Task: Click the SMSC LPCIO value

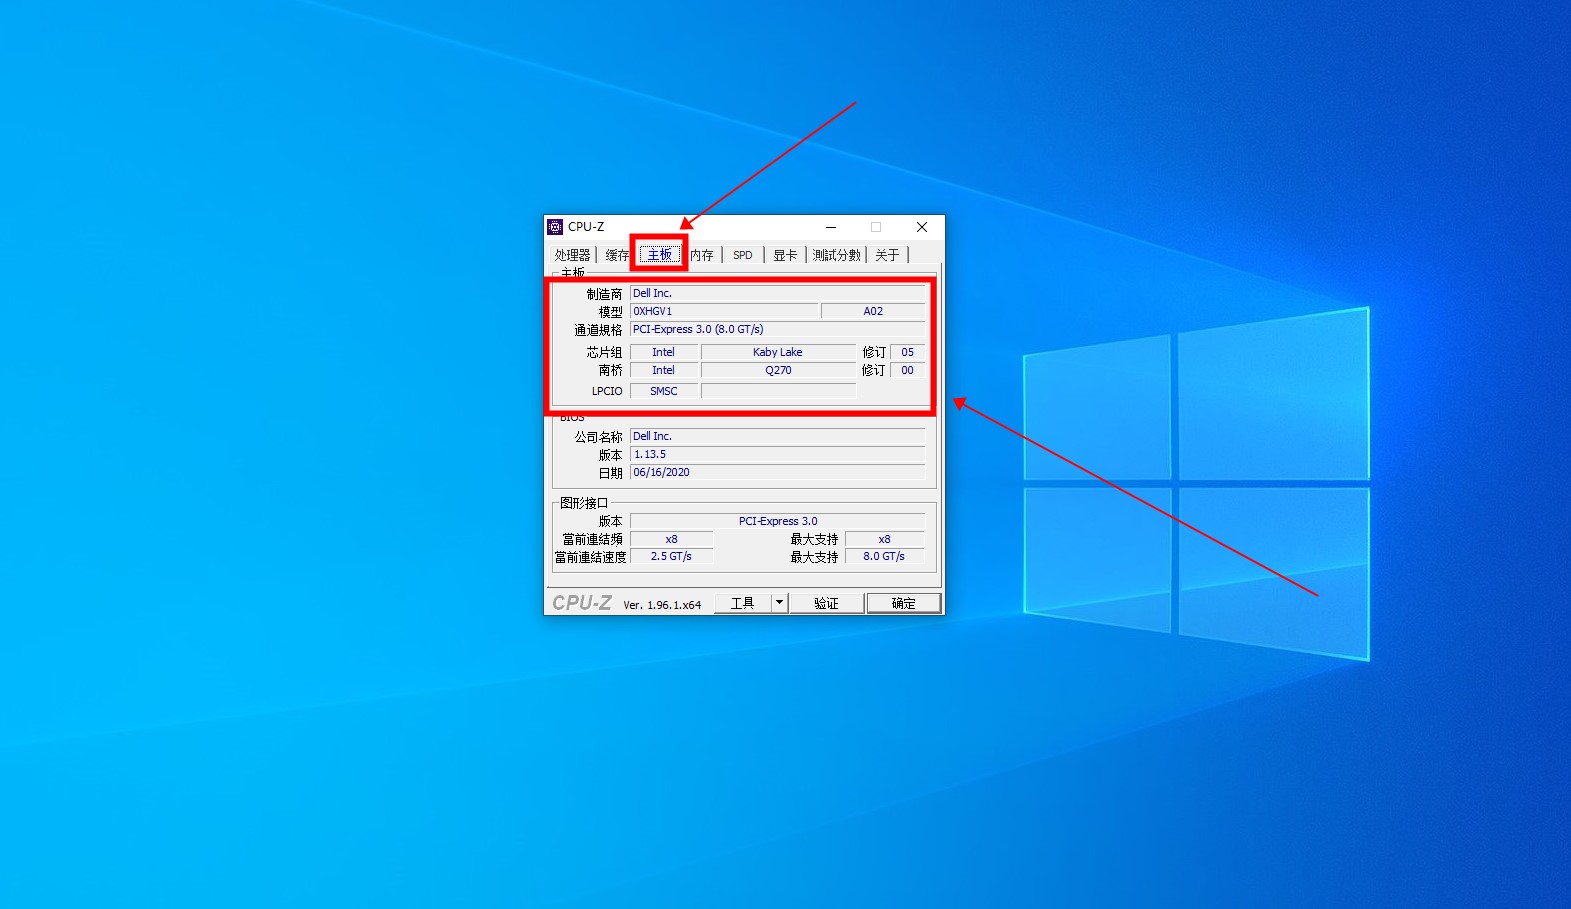Action: tap(664, 391)
